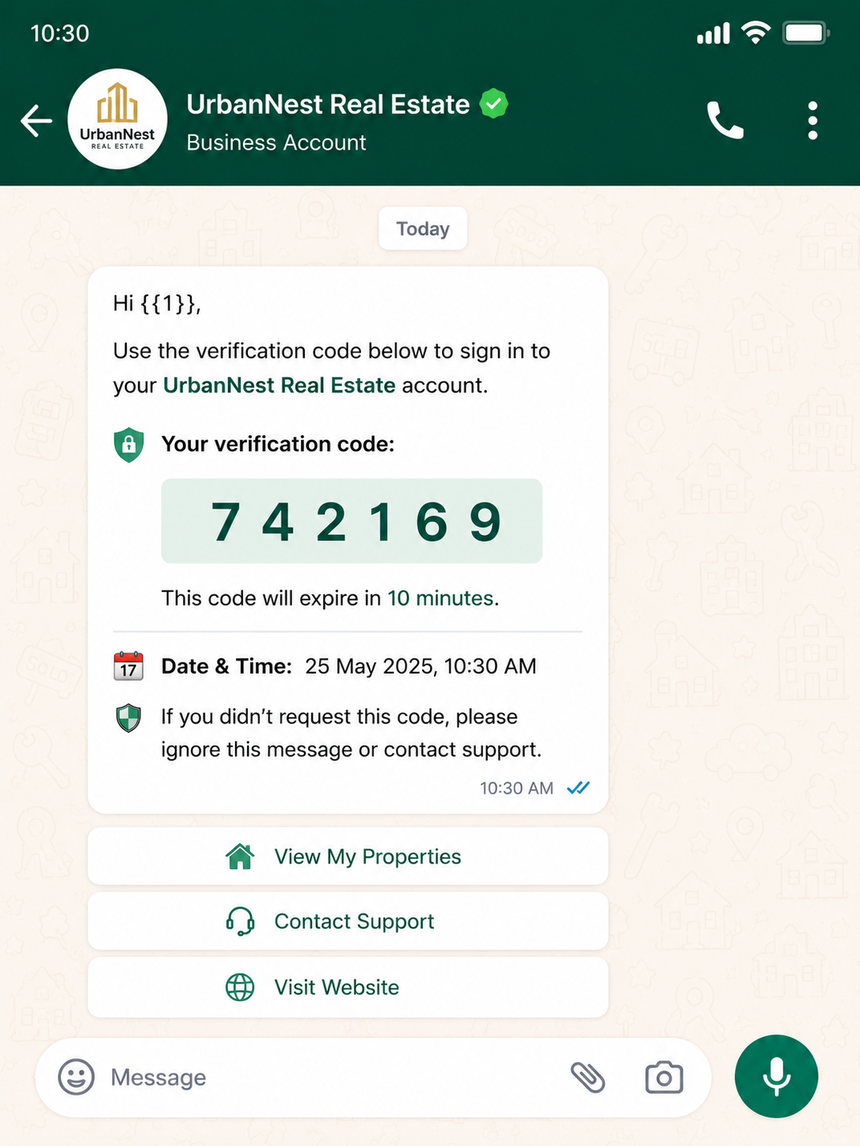860x1146 pixels.
Task: Tap the back arrow in the header
Action: [37, 121]
